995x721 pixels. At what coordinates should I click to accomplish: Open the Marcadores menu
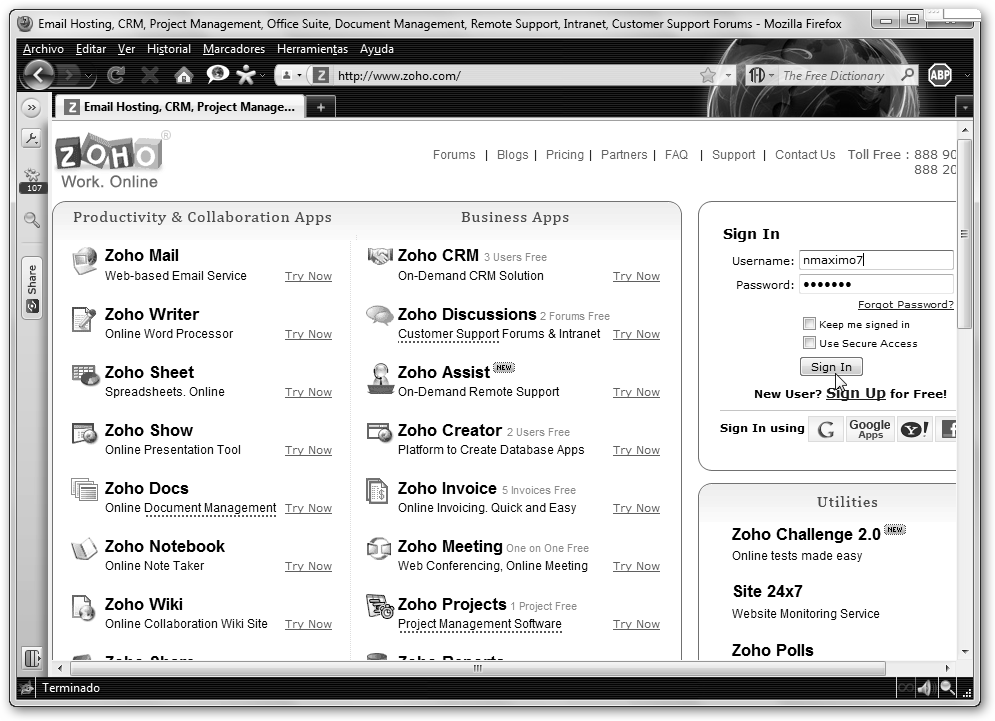(x=233, y=49)
